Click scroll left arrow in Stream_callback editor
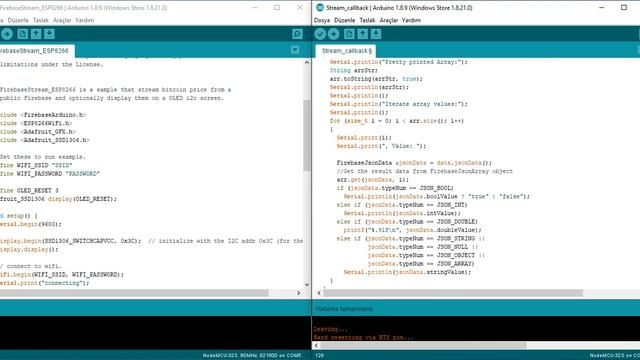The height and width of the screenshot is (360, 640). 319,293
